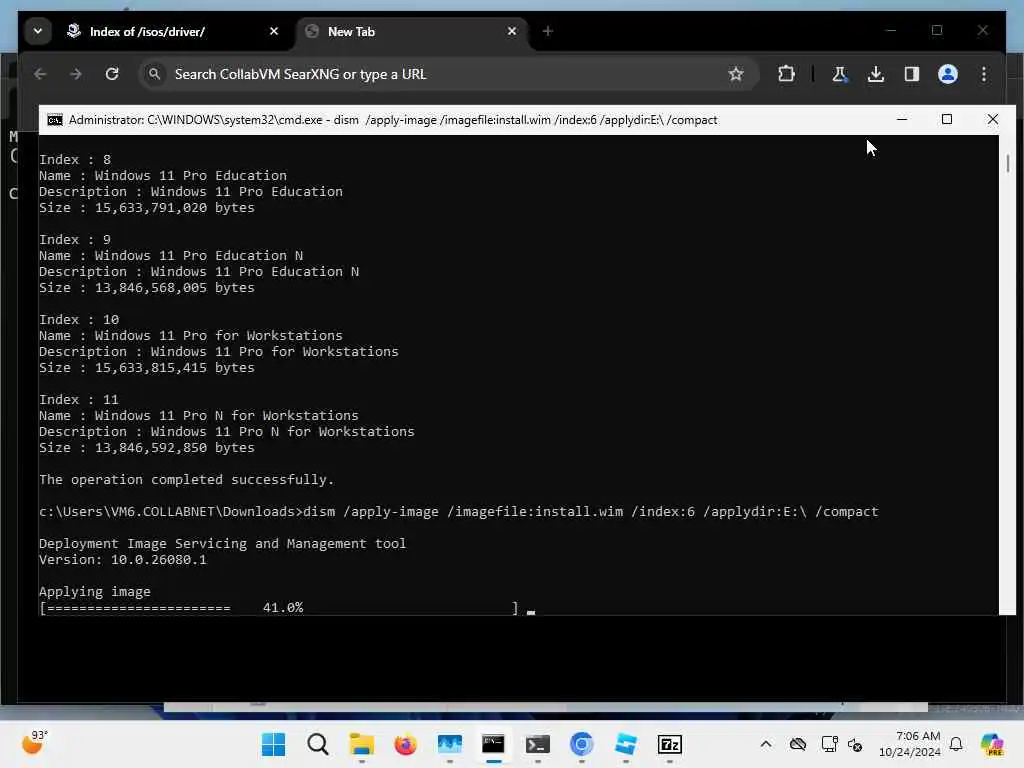
Task: Click 'Size : 13,846,592,850 bytes' line
Action: tap(147, 448)
